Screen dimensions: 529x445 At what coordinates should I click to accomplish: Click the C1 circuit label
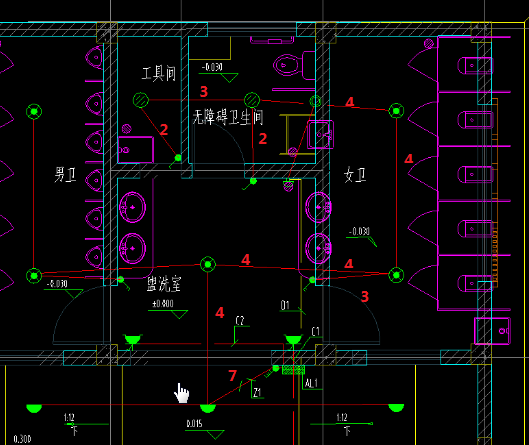(x=315, y=332)
